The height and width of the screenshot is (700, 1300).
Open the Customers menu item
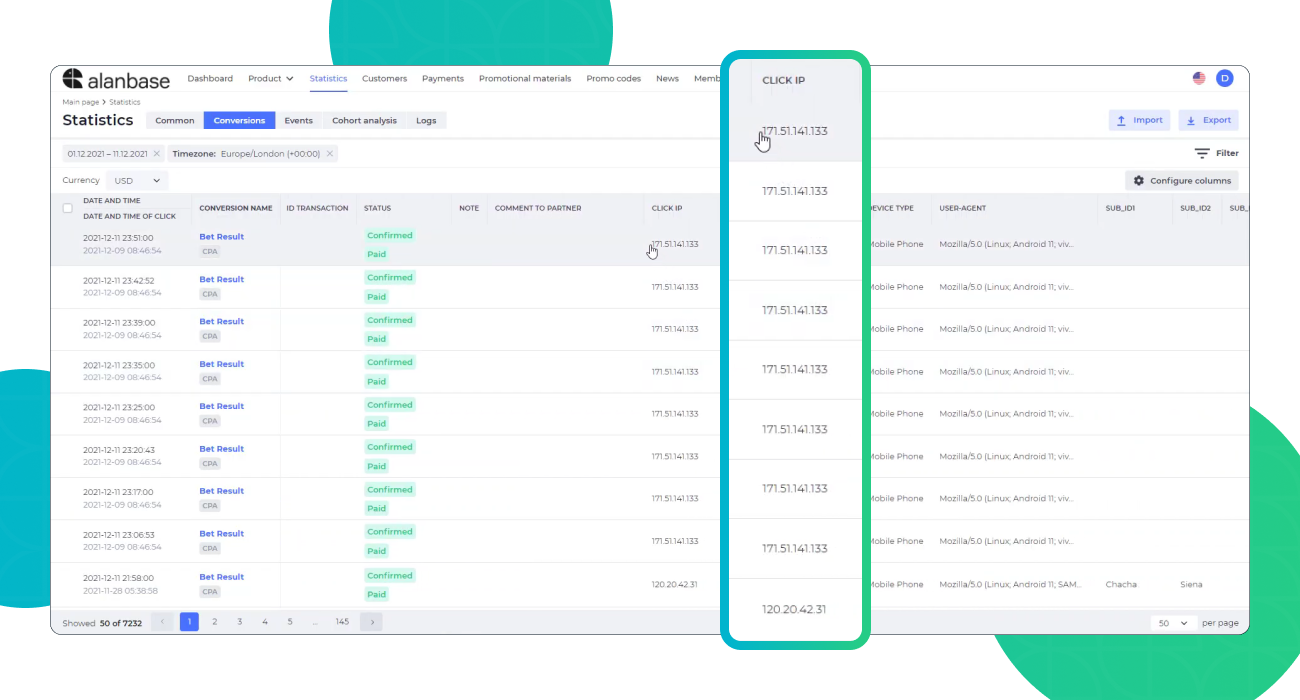tap(384, 79)
